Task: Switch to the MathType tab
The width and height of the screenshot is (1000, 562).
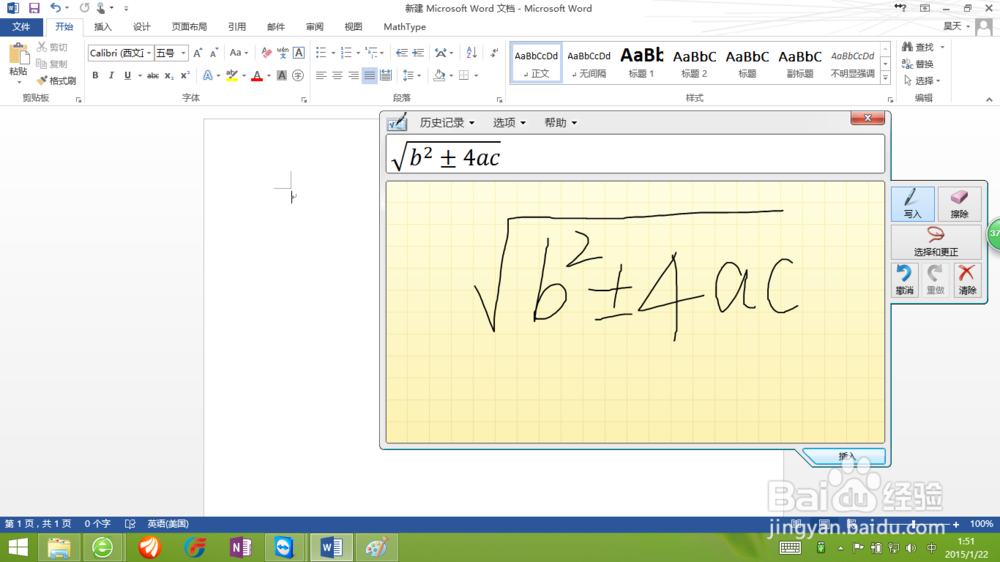Action: pos(404,27)
